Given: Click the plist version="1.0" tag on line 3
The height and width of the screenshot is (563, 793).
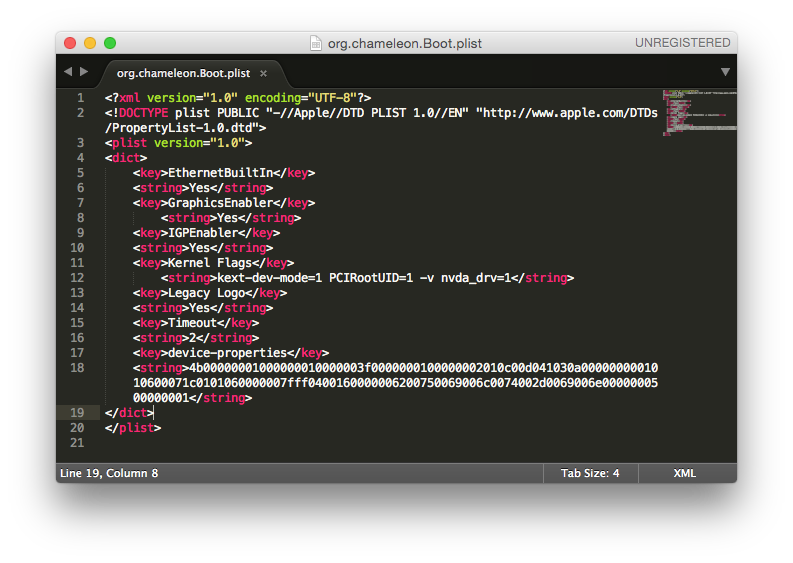Looking at the screenshot, I should (x=178, y=143).
